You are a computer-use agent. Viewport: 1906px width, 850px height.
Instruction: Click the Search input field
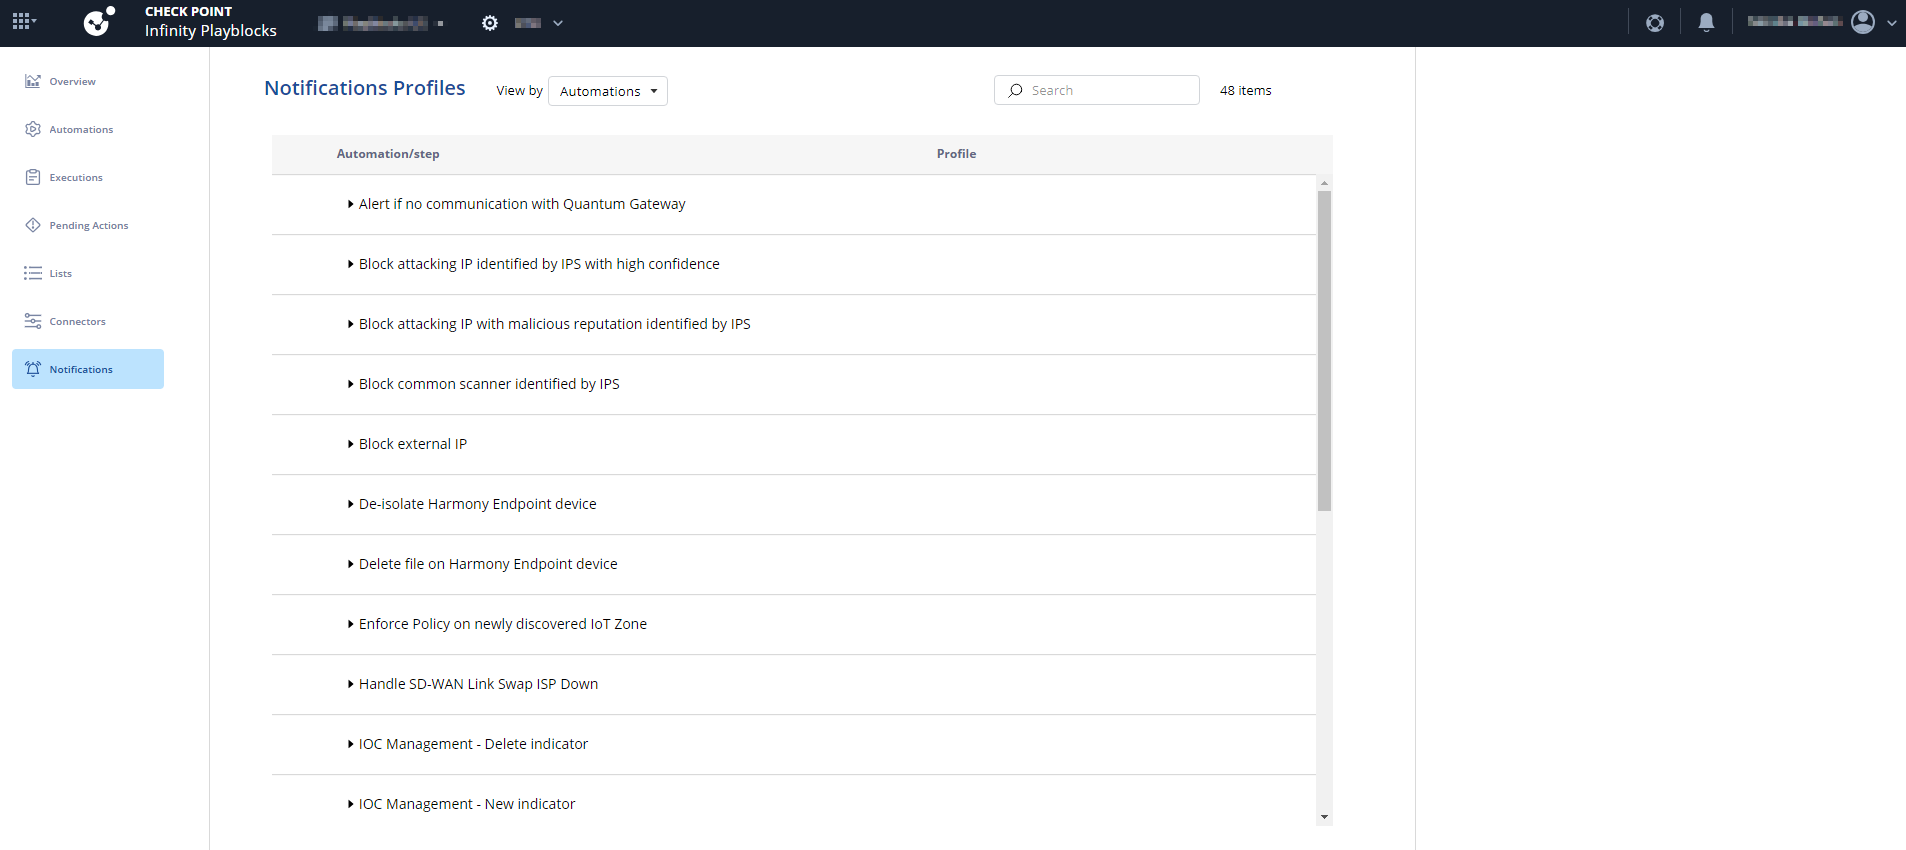click(1097, 90)
